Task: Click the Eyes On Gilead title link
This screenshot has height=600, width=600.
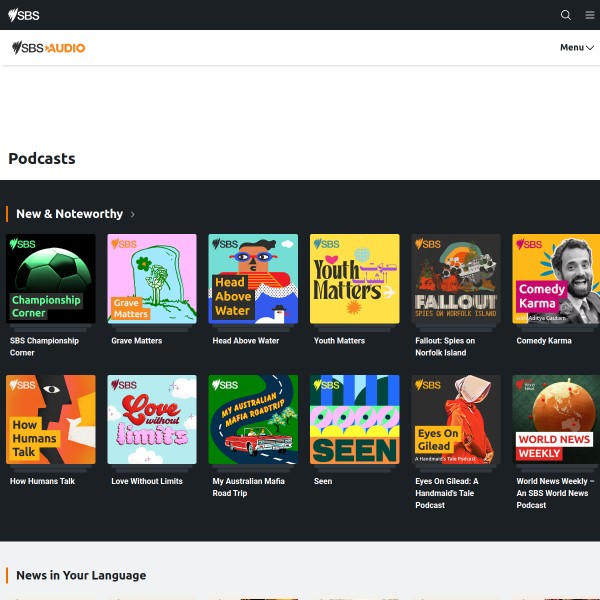Action: click(x=448, y=493)
